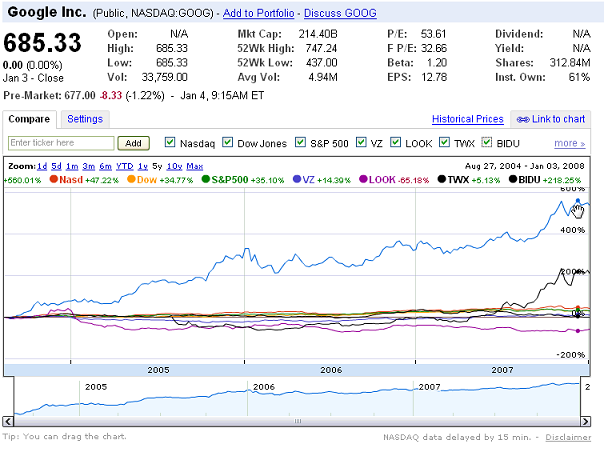This screenshot has height=452, width=604.
Task: Set chart zoom to Max
Action: coord(195,166)
